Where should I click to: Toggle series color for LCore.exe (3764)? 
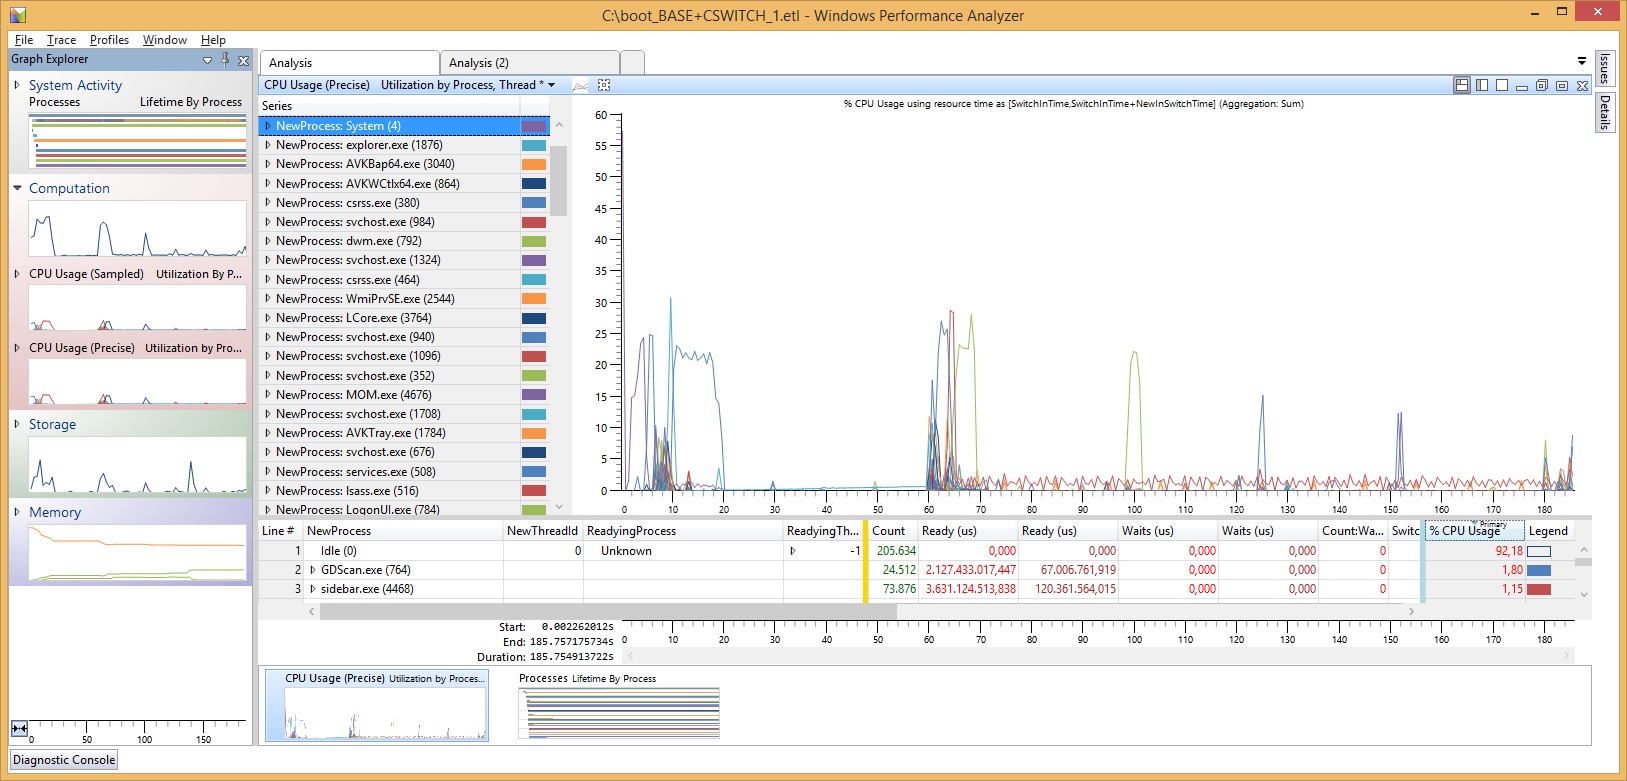[534, 318]
